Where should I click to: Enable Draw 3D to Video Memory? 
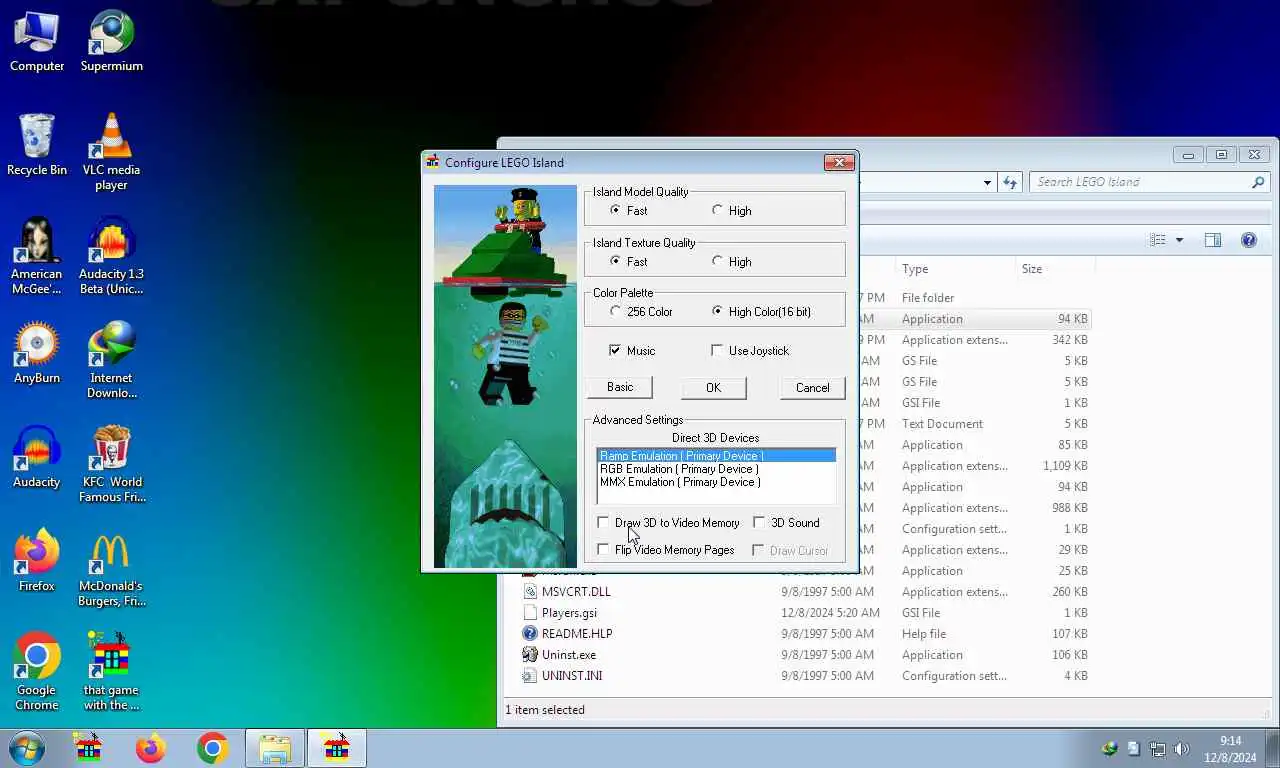pyautogui.click(x=668, y=523)
